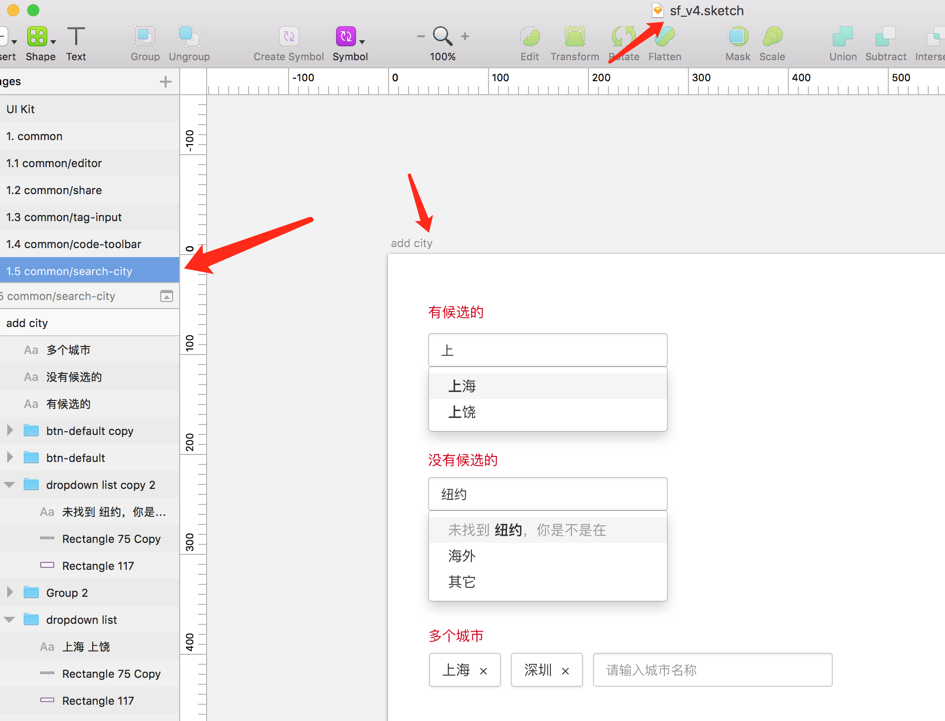Click the Mask tool icon

pos(738,38)
